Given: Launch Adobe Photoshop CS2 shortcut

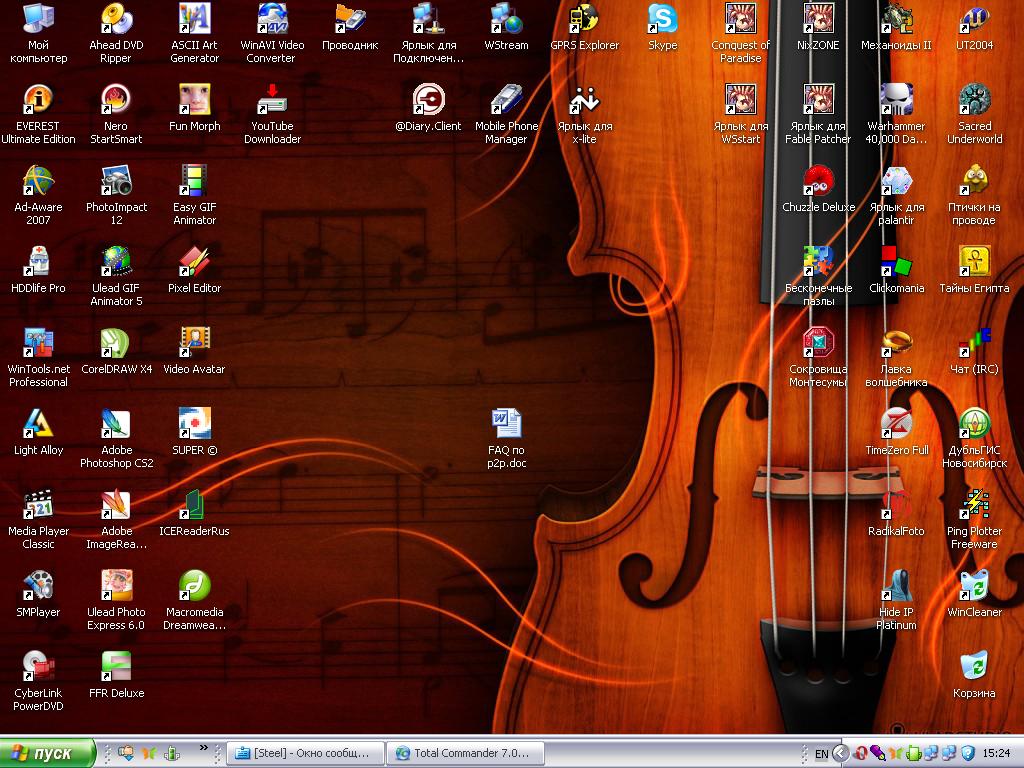Looking at the screenshot, I should click(116, 424).
